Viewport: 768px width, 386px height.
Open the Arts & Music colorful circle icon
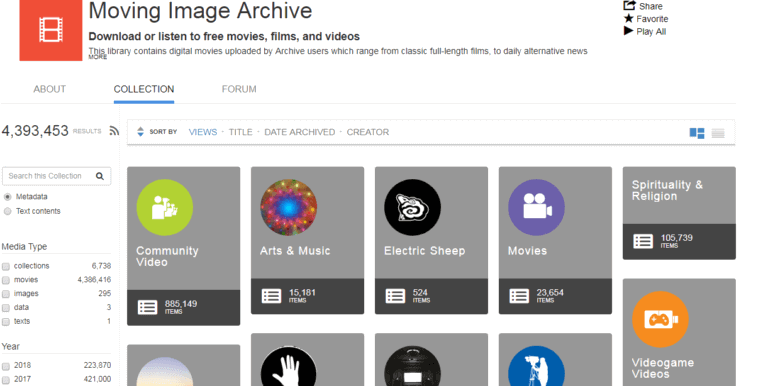[288, 207]
